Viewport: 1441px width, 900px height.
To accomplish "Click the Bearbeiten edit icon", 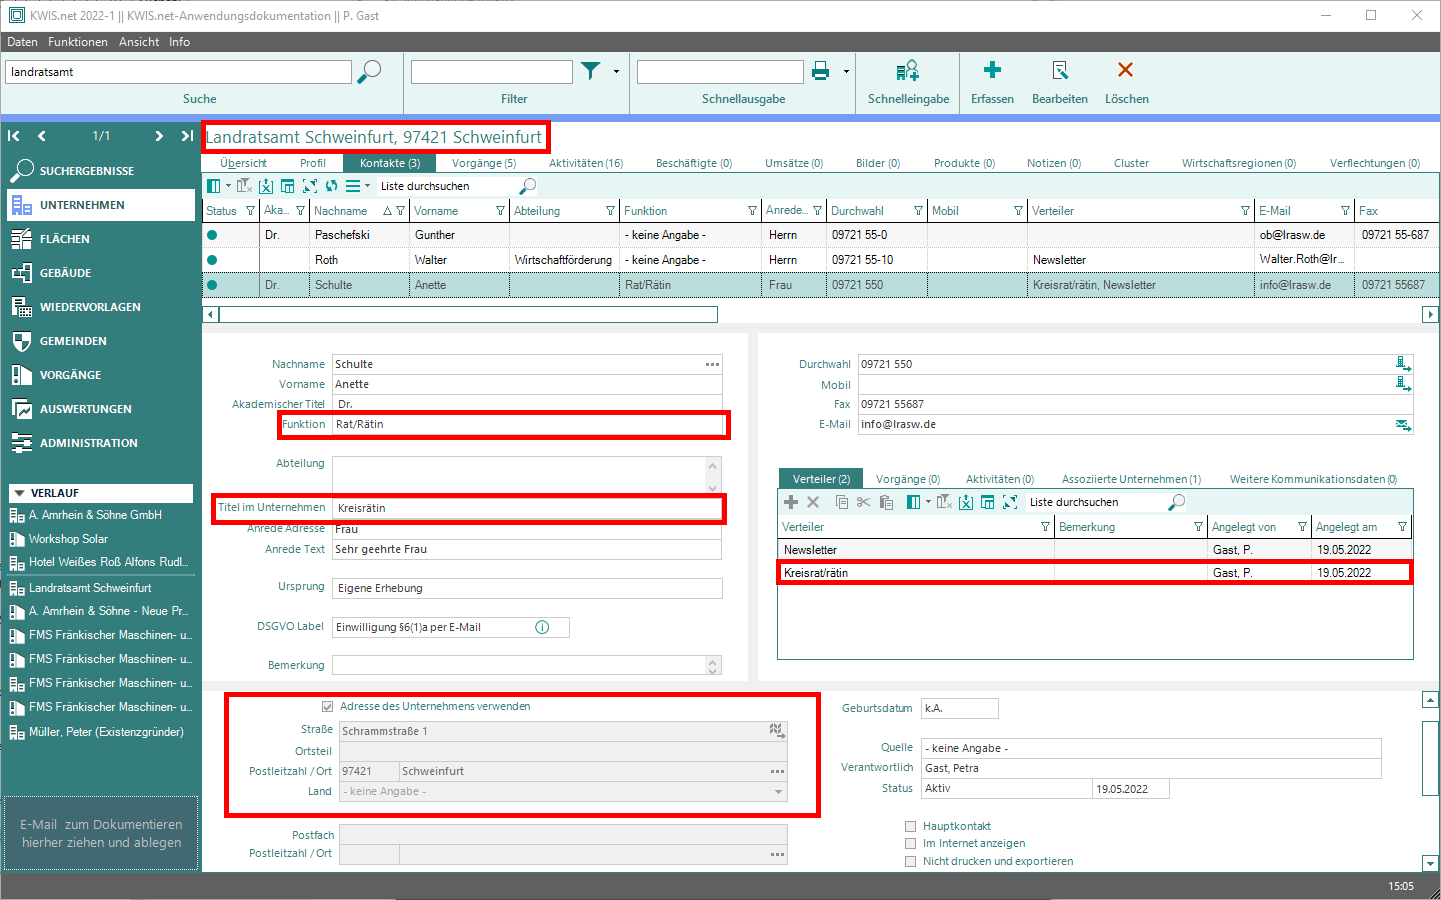I will [x=1060, y=69].
